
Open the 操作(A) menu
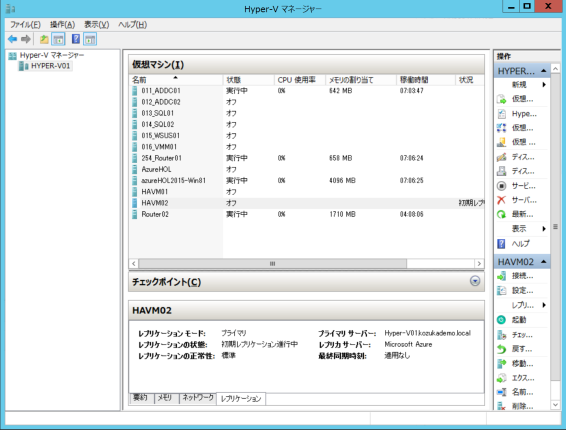[x=62, y=25]
